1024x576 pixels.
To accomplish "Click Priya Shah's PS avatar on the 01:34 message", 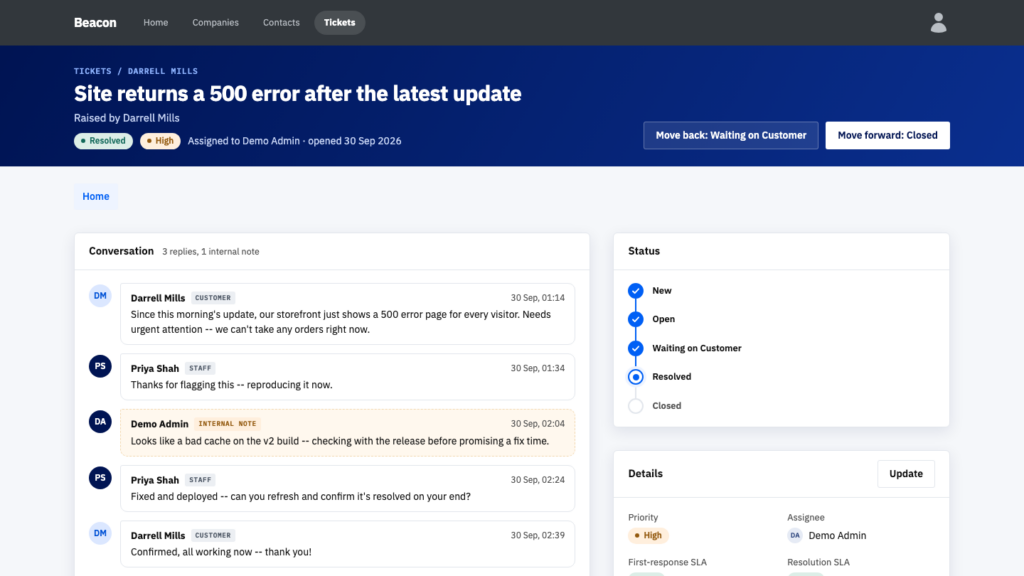I will tap(100, 366).
